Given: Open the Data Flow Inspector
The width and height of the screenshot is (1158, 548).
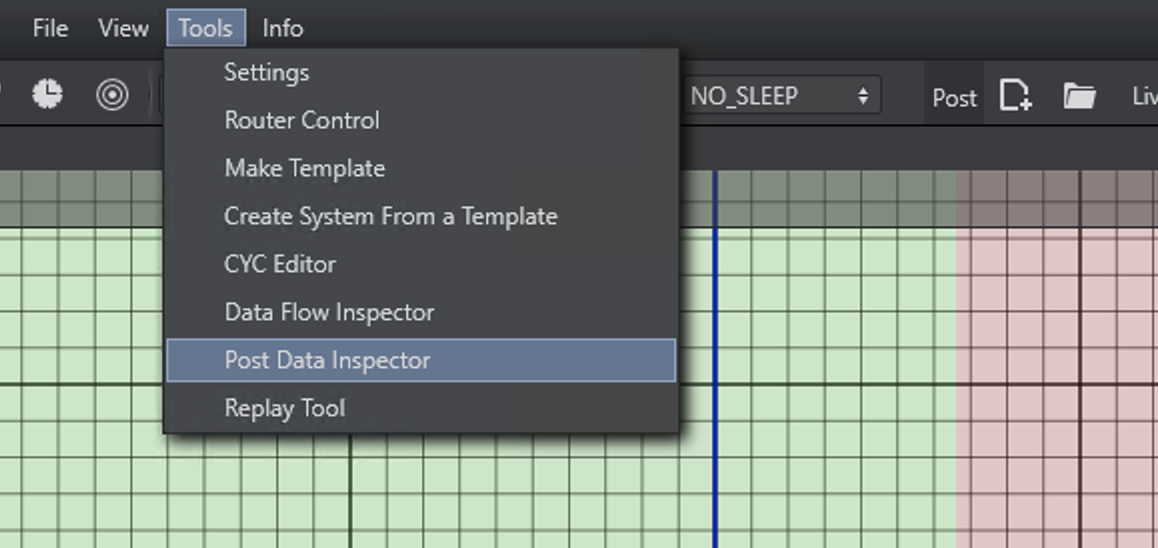Looking at the screenshot, I should [x=329, y=312].
